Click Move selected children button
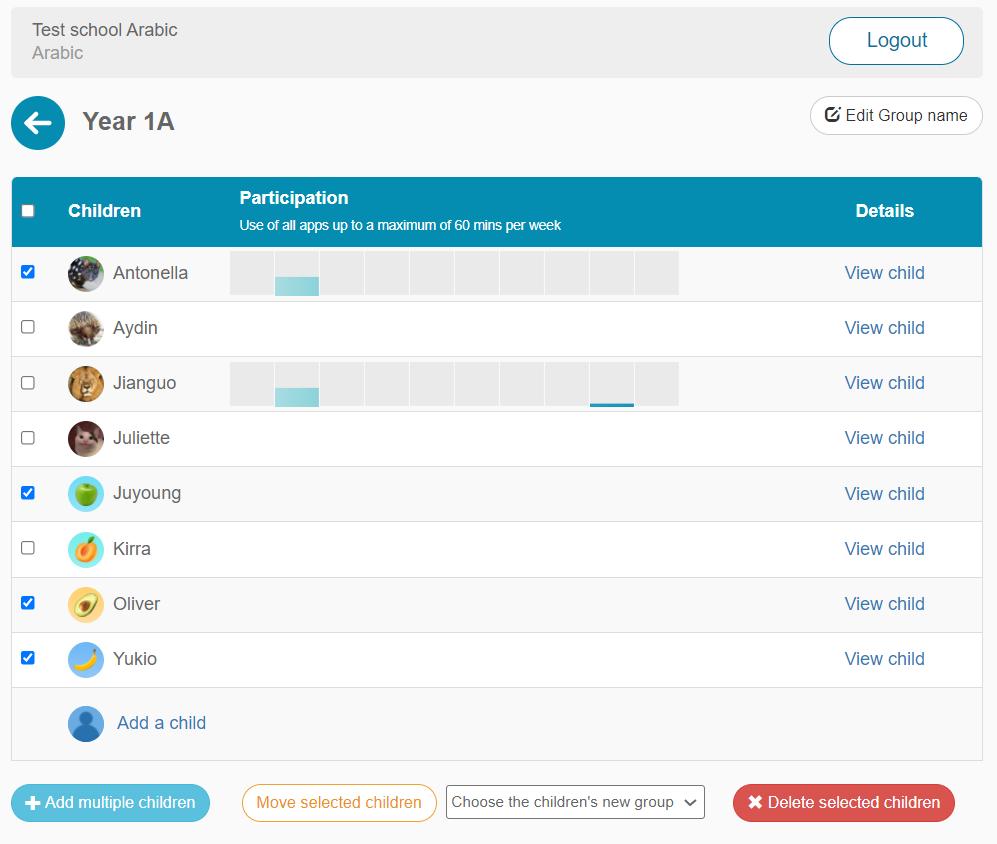 click(x=339, y=802)
